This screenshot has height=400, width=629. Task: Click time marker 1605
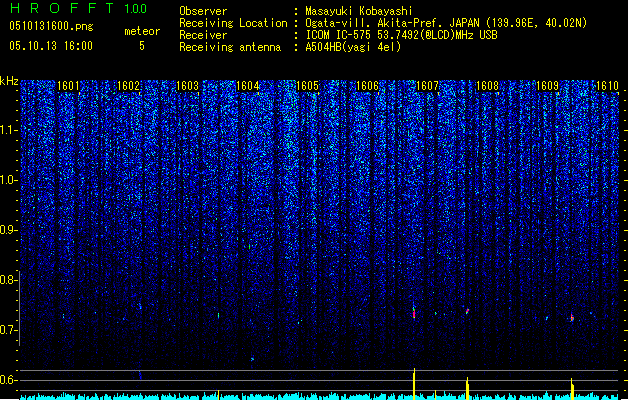pos(307,86)
